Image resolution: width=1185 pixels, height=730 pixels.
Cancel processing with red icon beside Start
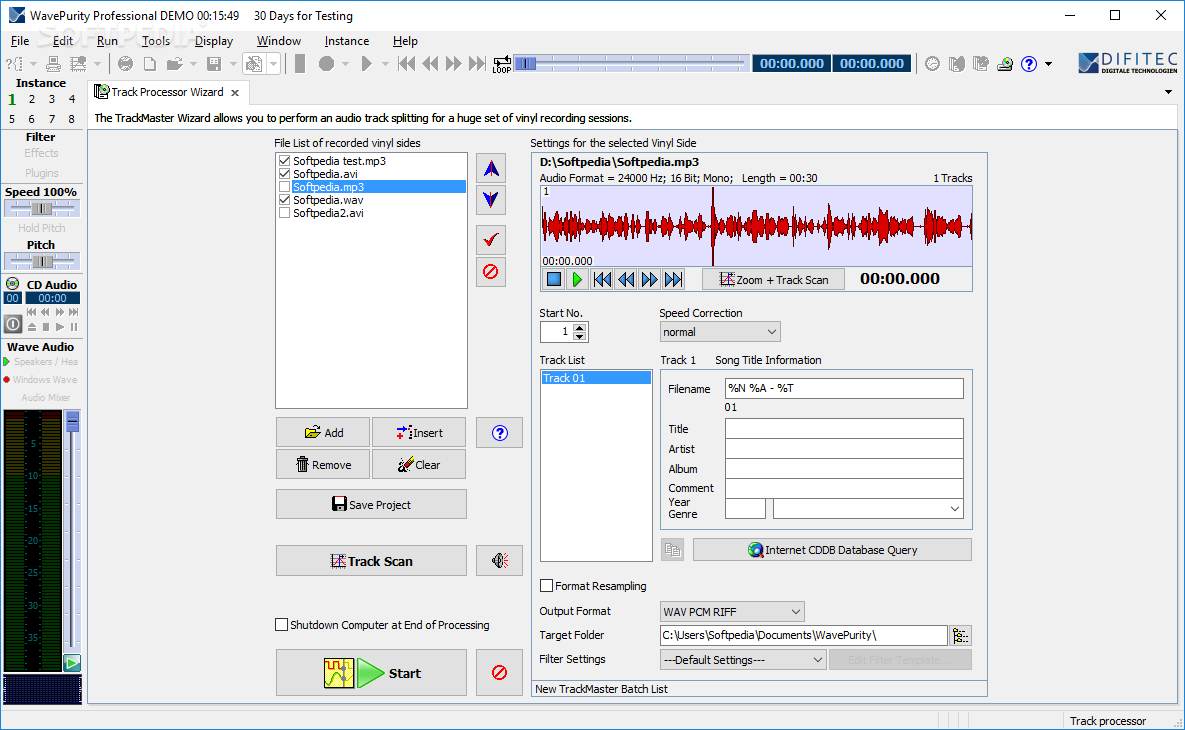500,673
